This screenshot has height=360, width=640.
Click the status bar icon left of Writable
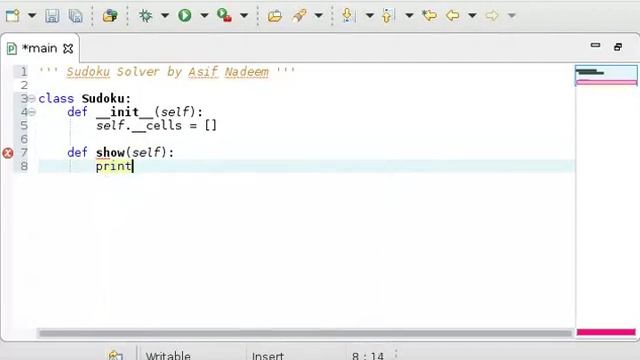click(116, 355)
